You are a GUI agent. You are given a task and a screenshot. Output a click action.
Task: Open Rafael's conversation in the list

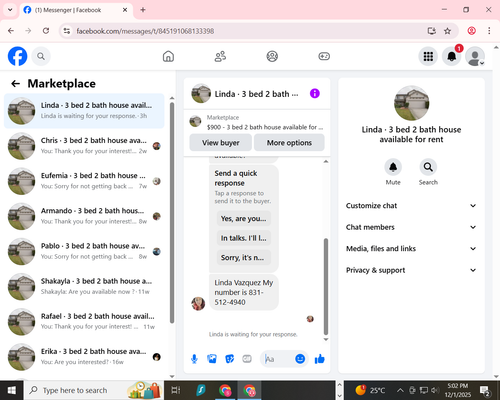pyautogui.click(x=84, y=322)
